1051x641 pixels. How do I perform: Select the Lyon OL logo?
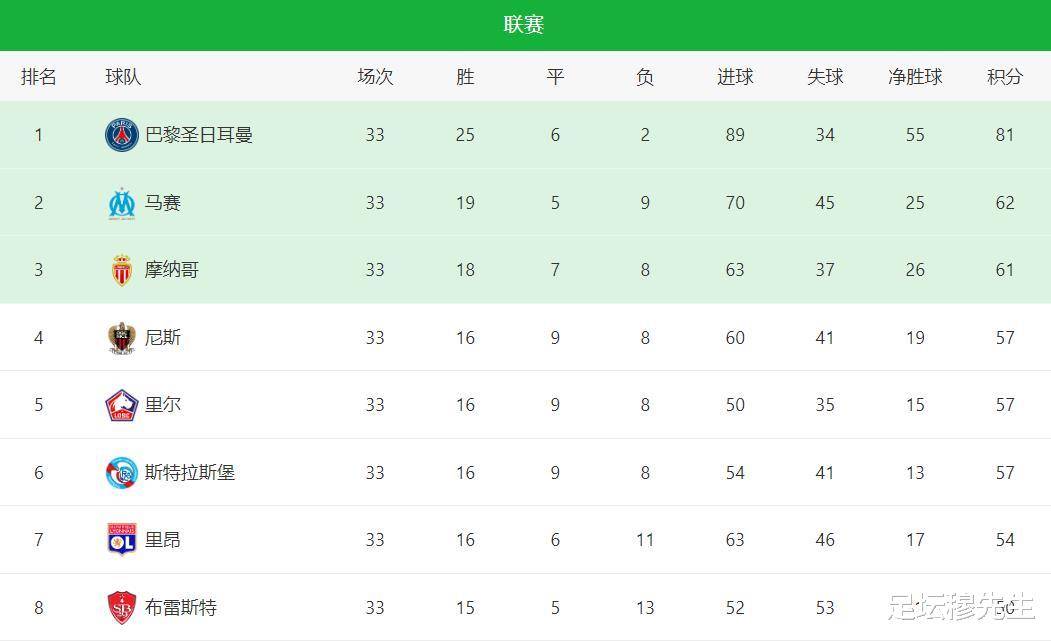(121, 540)
